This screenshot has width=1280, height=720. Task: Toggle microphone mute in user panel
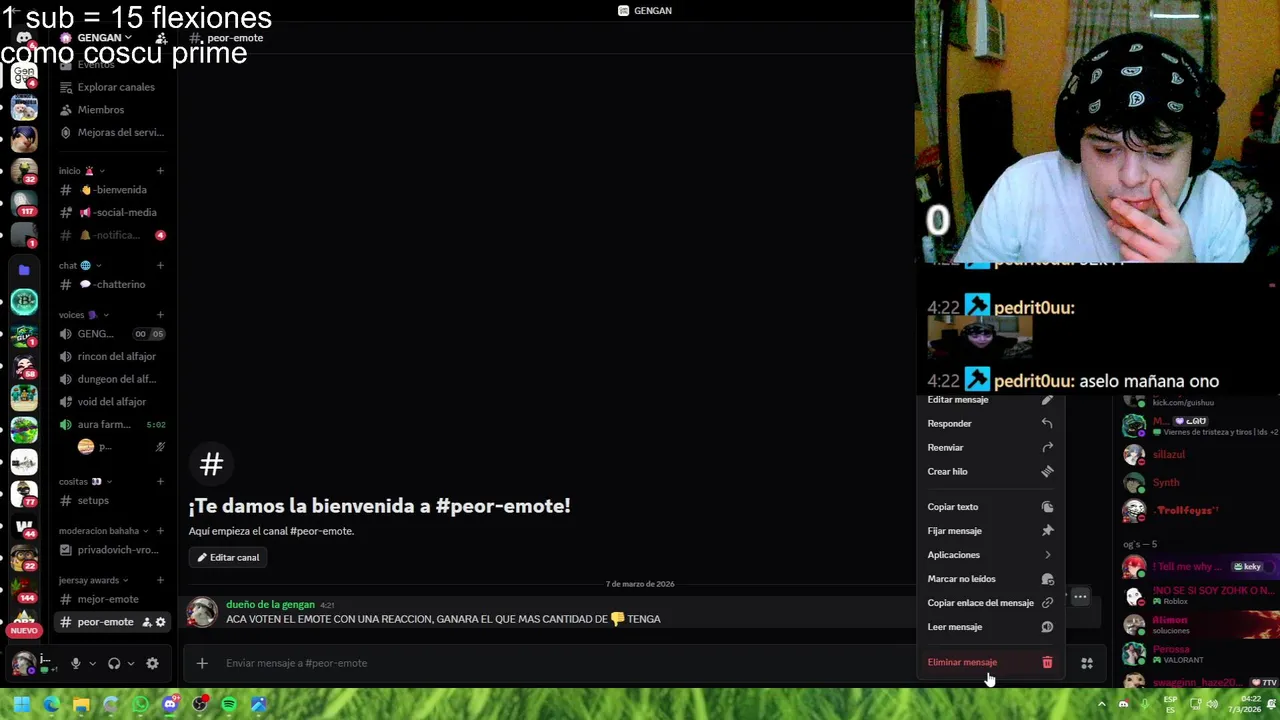(x=75, y=663)
